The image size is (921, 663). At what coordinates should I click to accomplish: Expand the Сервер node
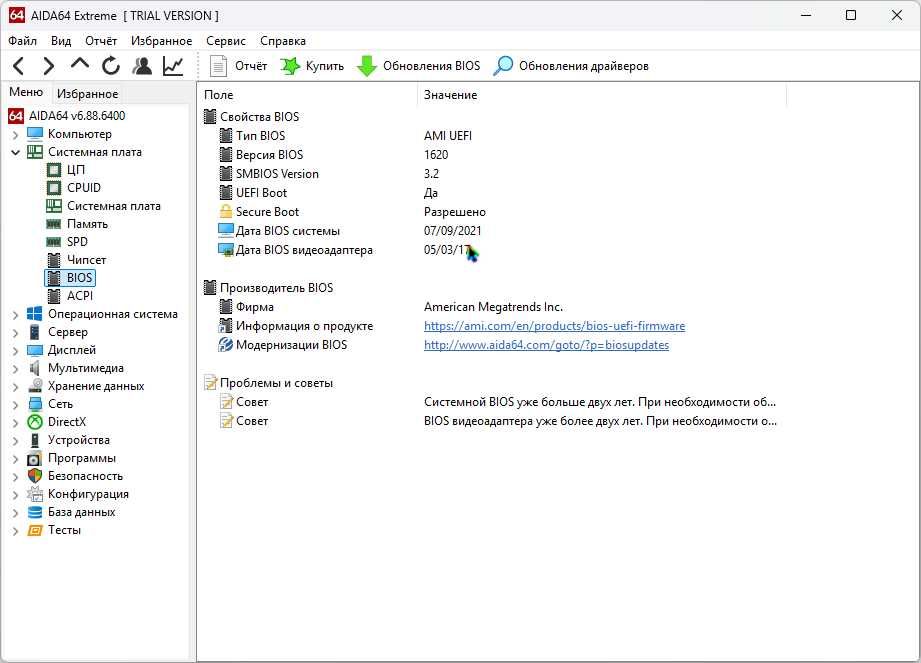(15, 332)
